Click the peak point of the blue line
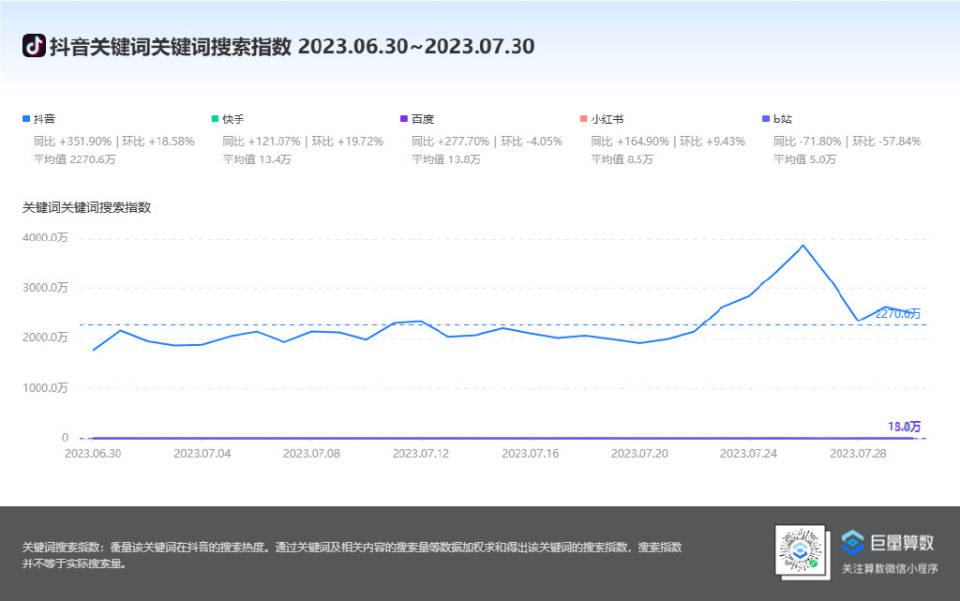This screenshot has height=601, width=960. pos(803,246)
